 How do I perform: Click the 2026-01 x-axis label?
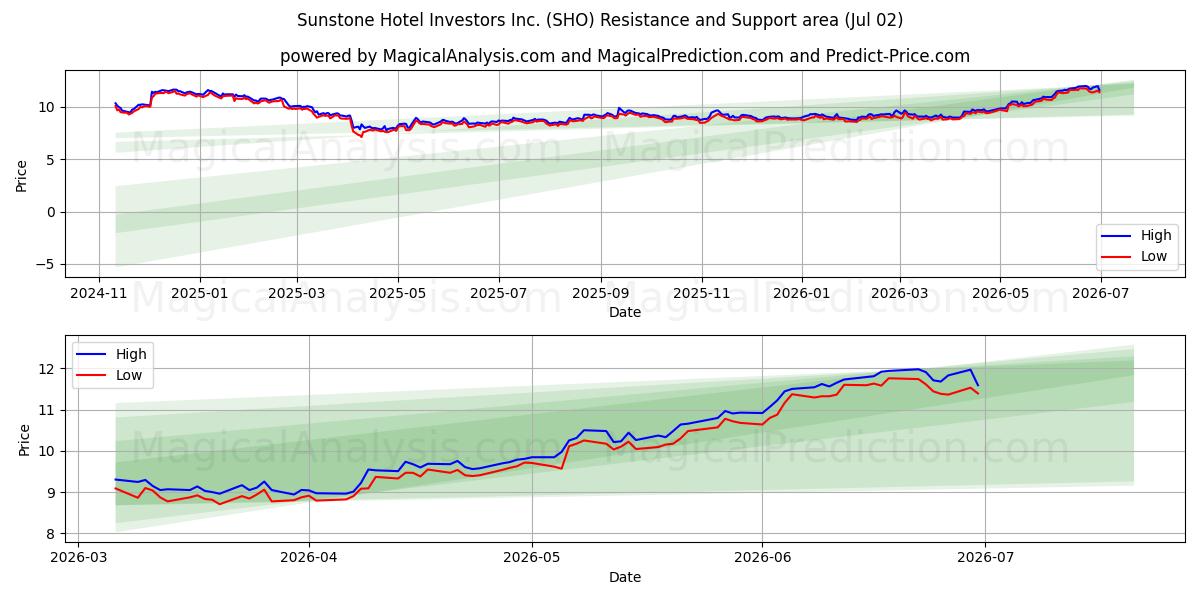click(802, 293)
